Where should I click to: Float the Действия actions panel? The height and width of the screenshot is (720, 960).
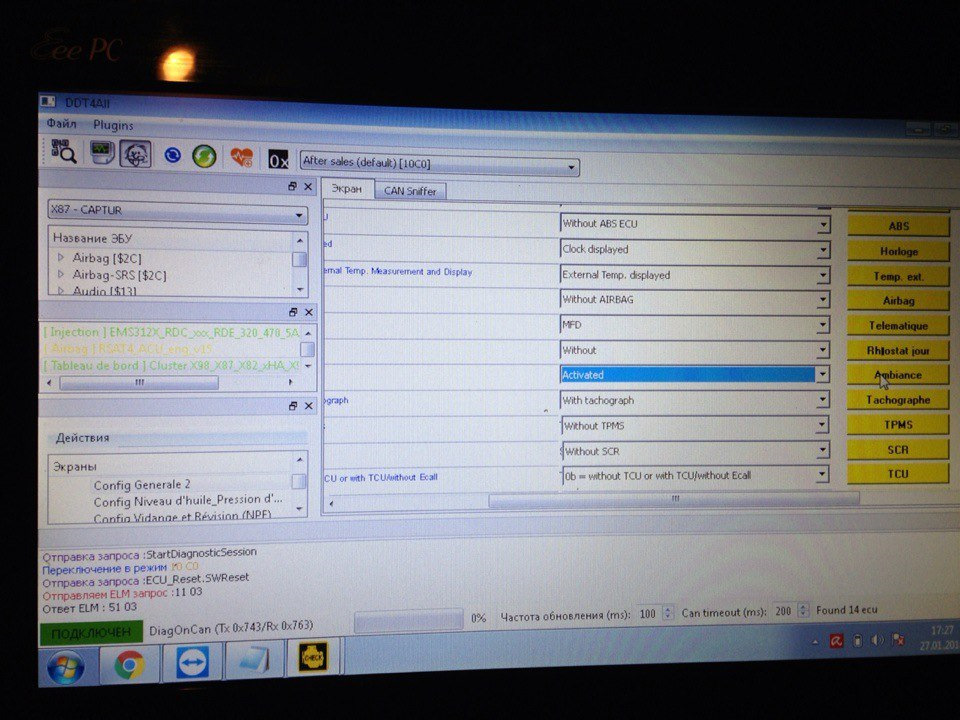293,405
